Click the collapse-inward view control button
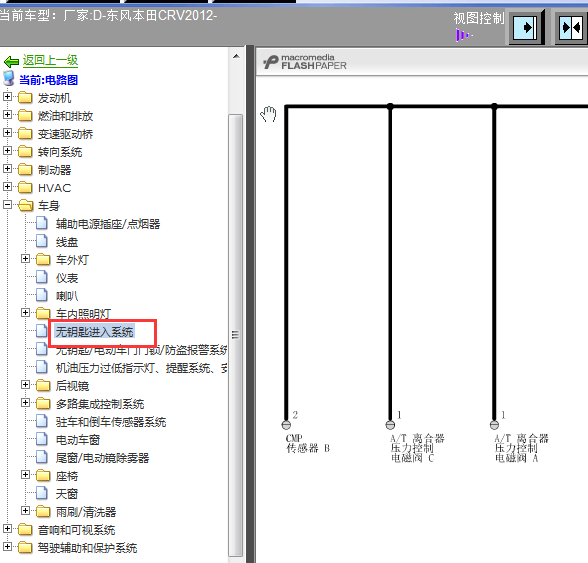This screenshot has height=563, width=588. click(572, 28)
